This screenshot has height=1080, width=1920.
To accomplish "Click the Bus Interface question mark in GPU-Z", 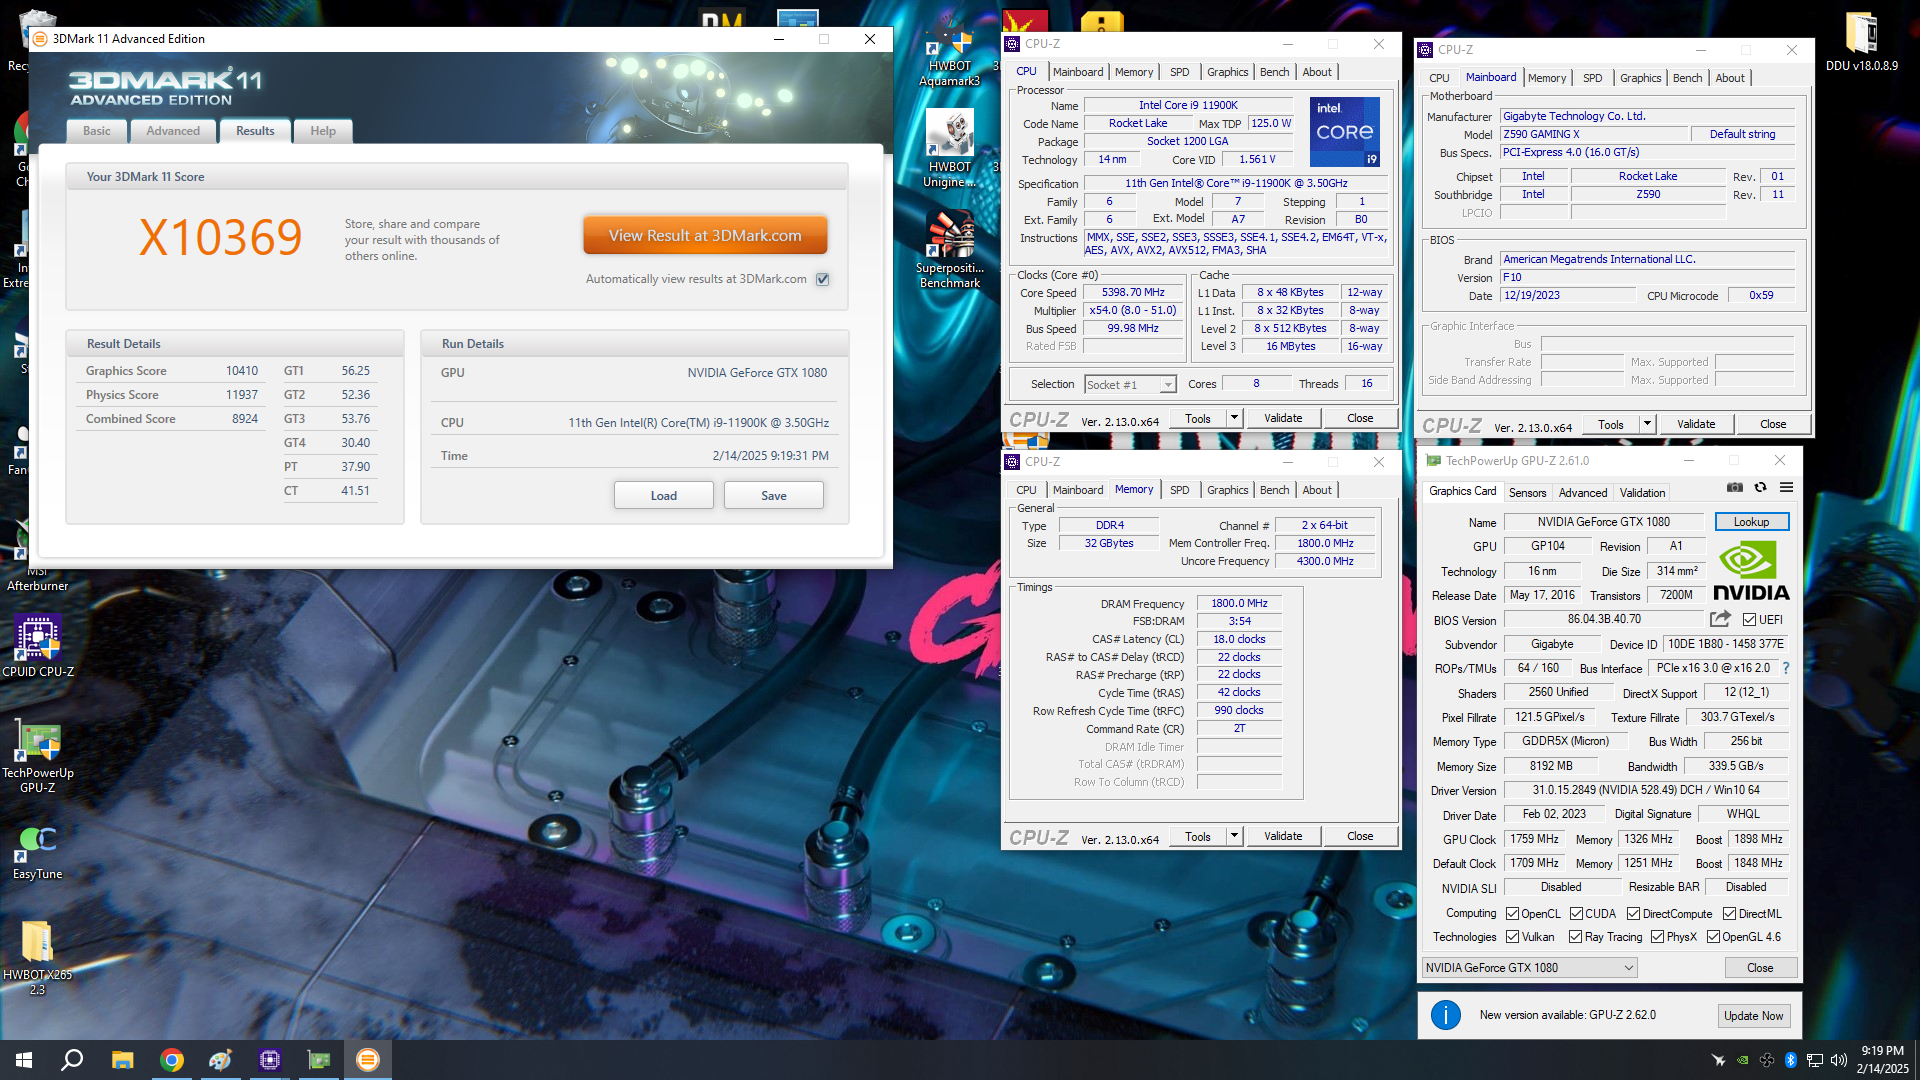I will pos(1785,668).
